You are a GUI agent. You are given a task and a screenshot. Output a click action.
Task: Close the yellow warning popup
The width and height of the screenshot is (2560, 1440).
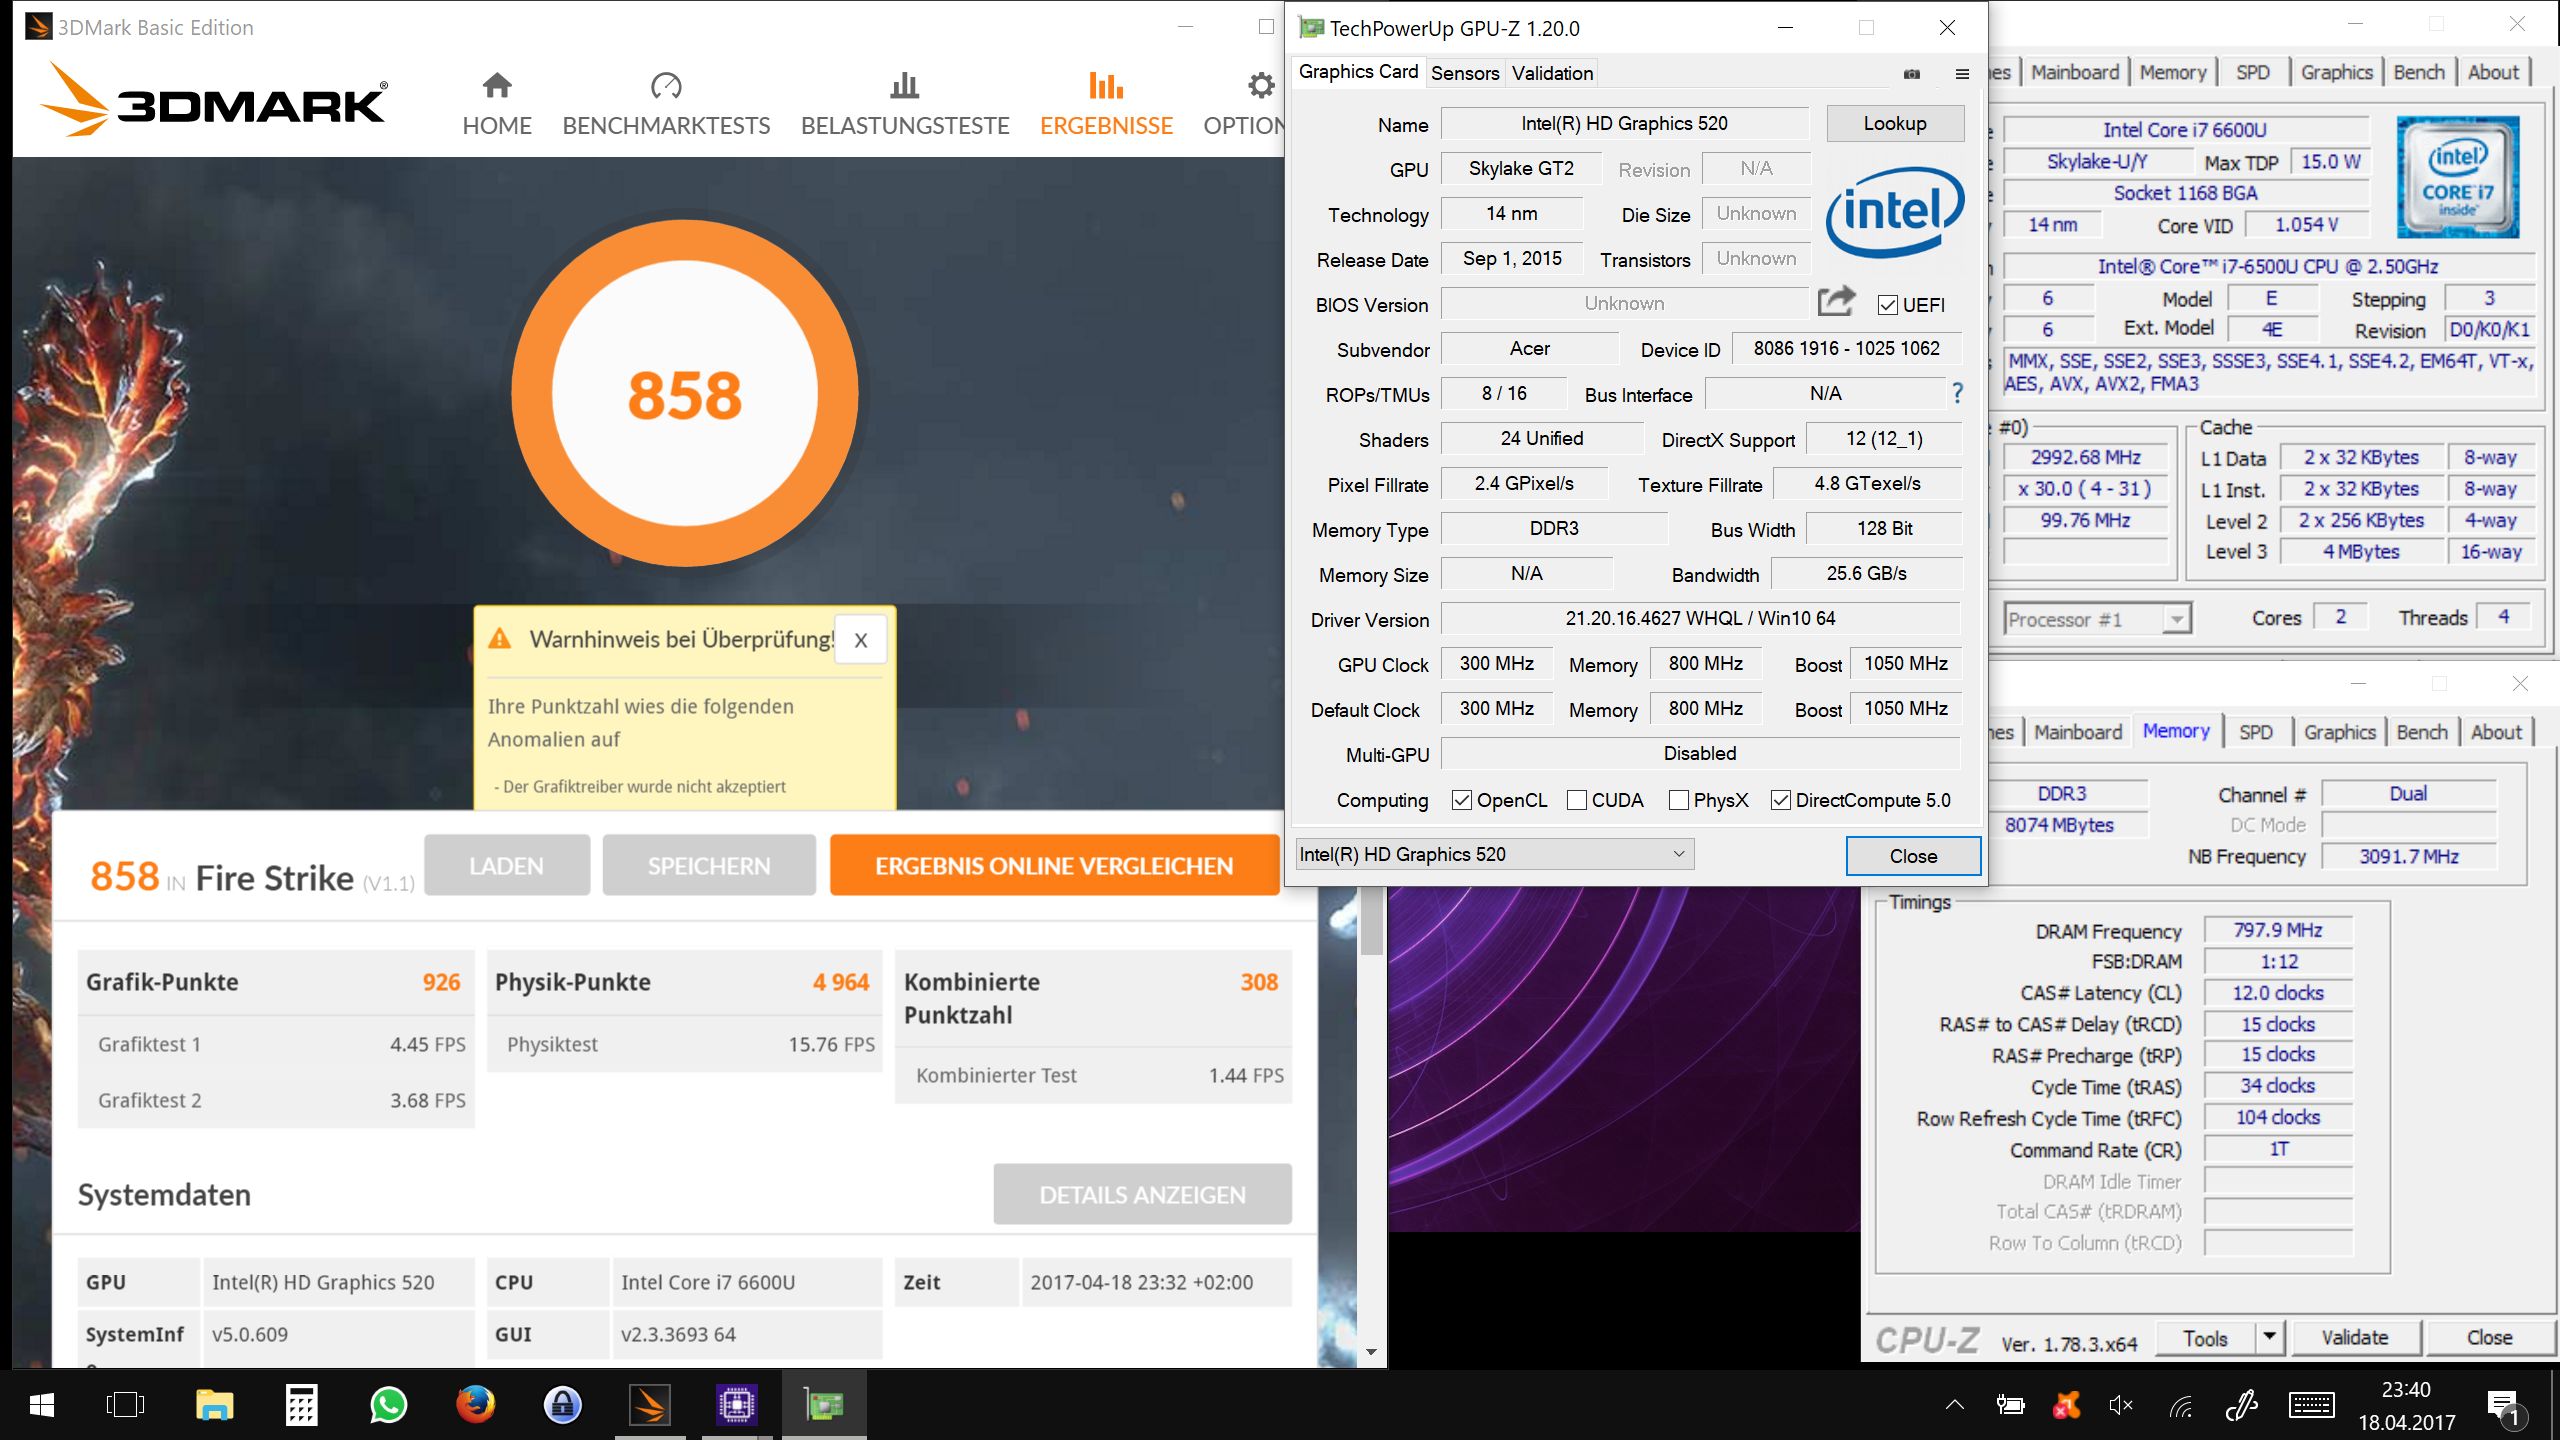tap(860, 640)
